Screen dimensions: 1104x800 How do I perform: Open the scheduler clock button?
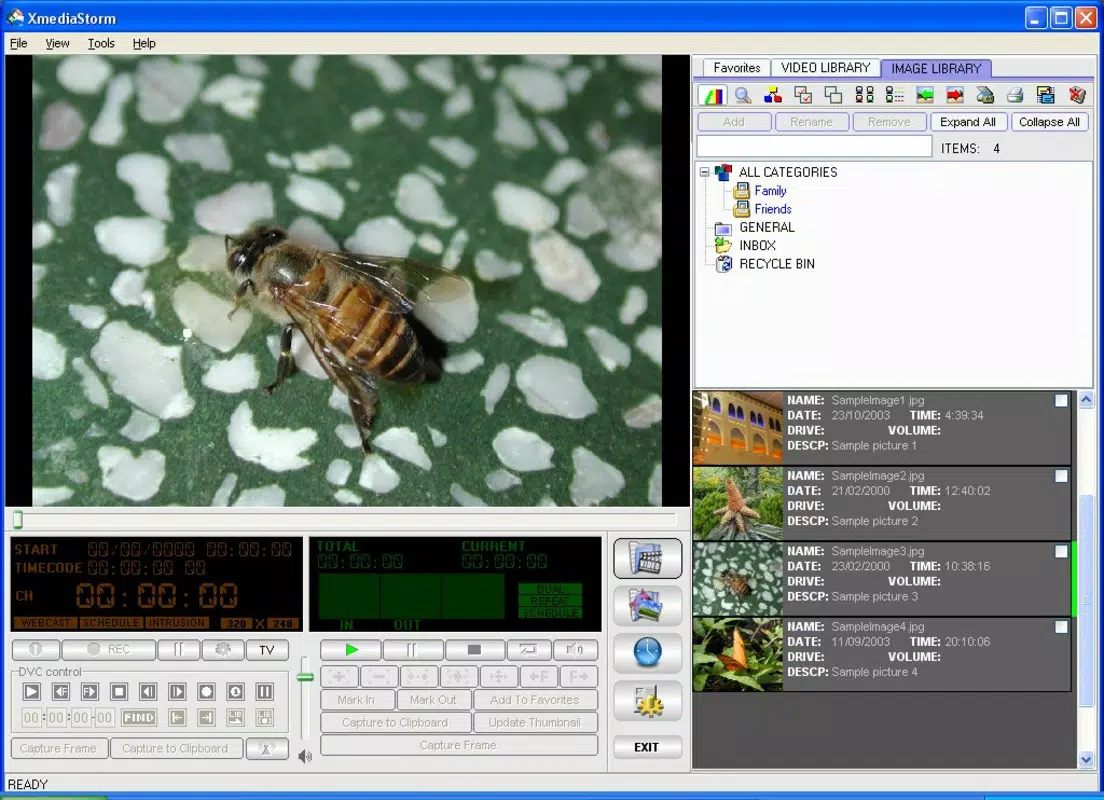click(x=648, y=653)
